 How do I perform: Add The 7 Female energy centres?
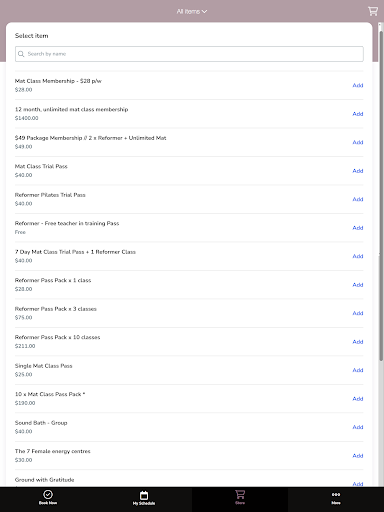pyautogui.click(x=358, y=456)
